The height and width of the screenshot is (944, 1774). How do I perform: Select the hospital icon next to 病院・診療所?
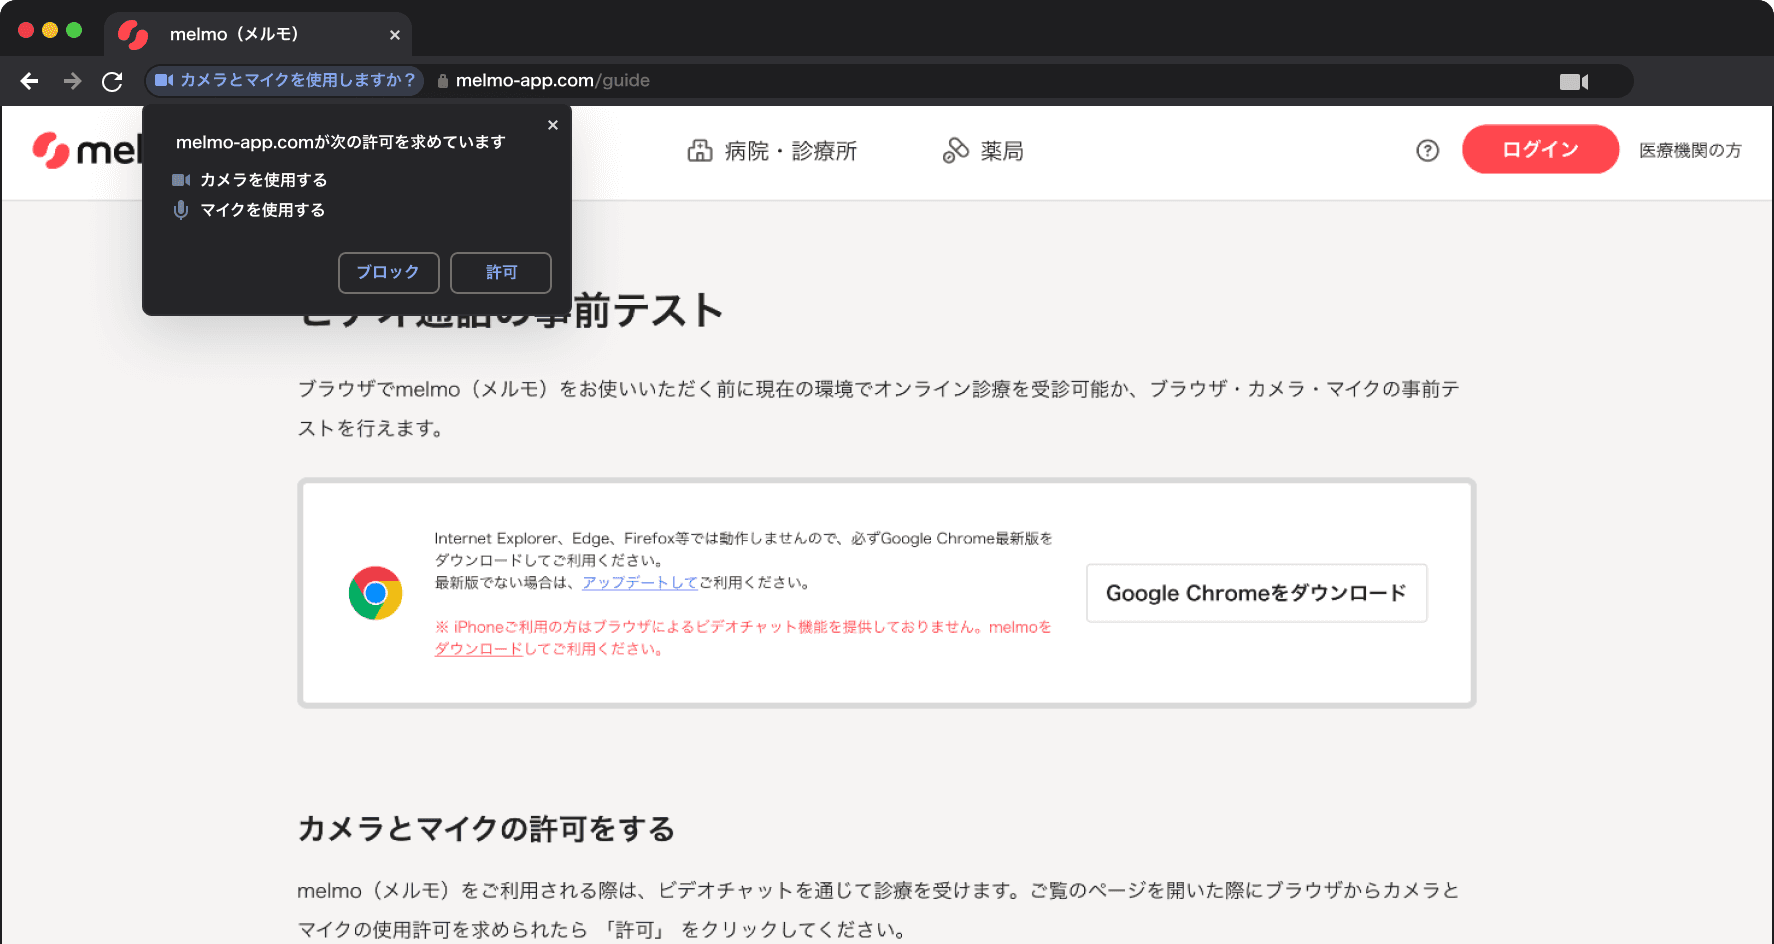point(701,150)
